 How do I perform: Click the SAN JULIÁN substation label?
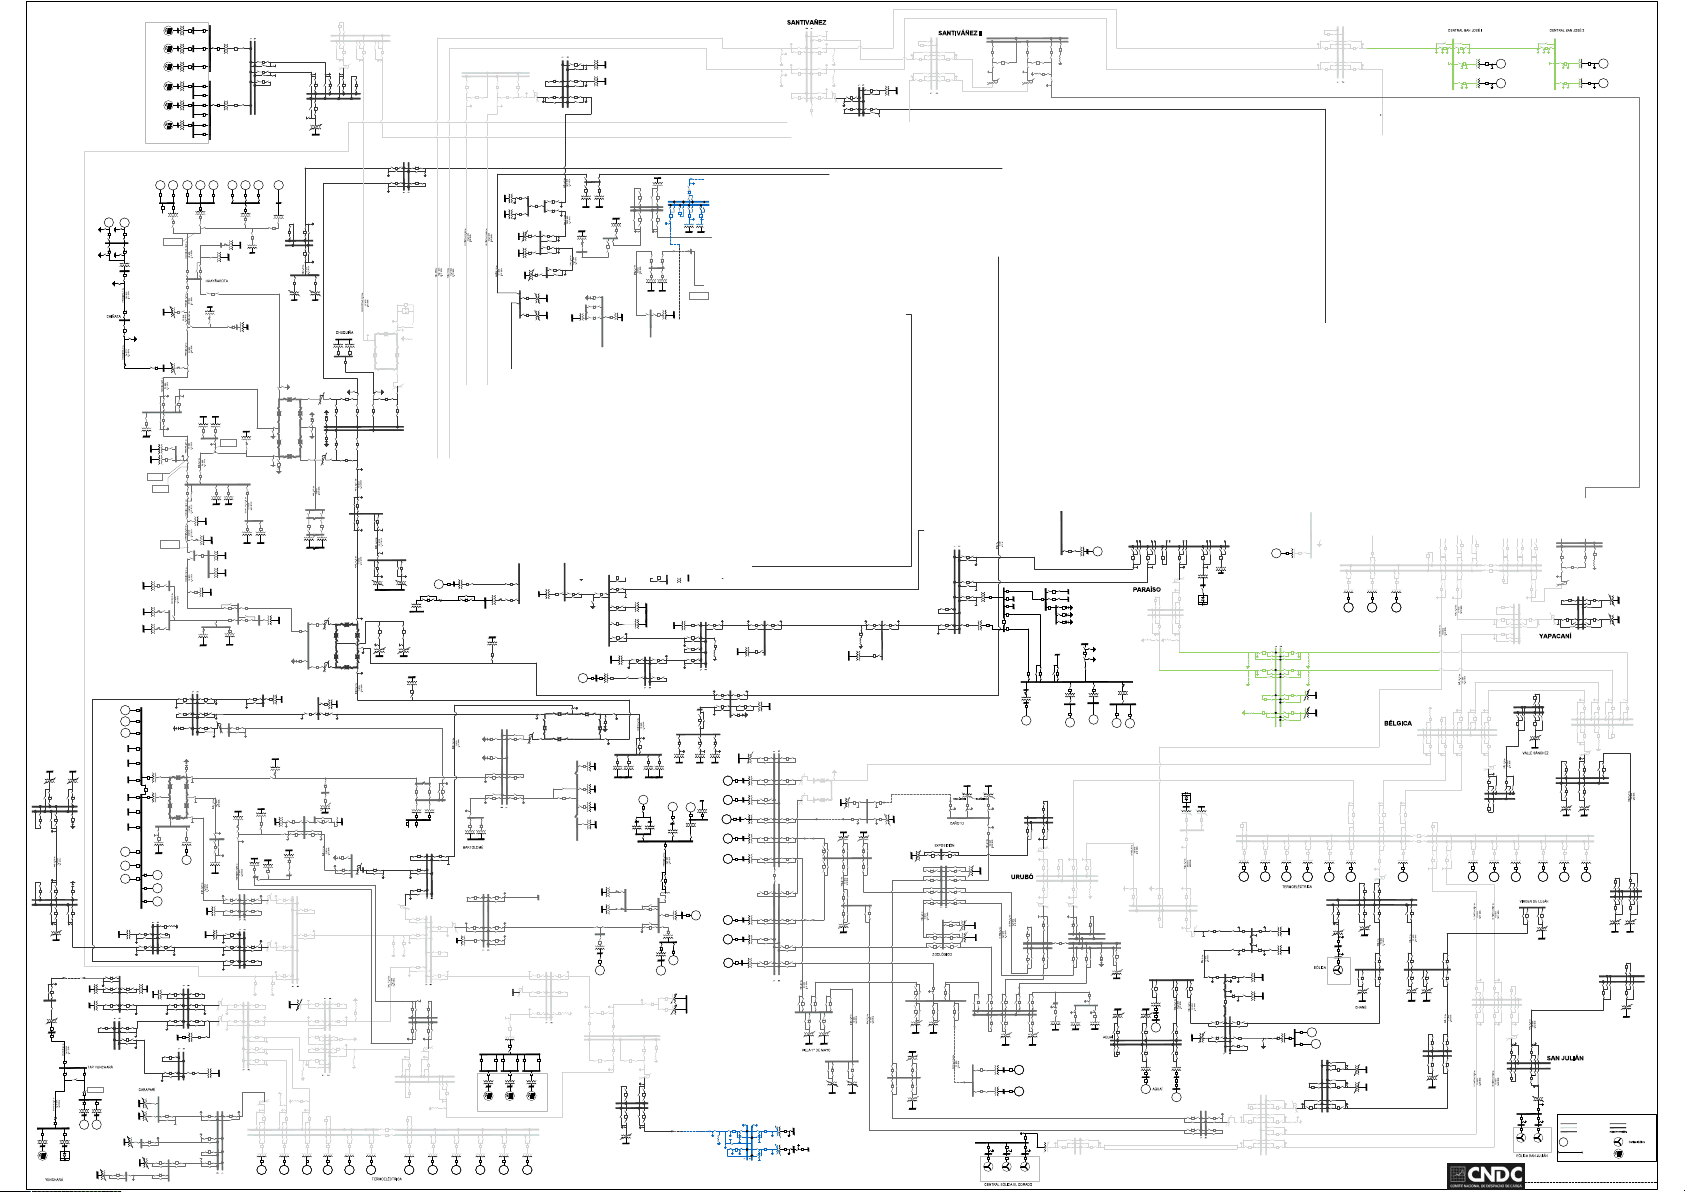1565,1058
